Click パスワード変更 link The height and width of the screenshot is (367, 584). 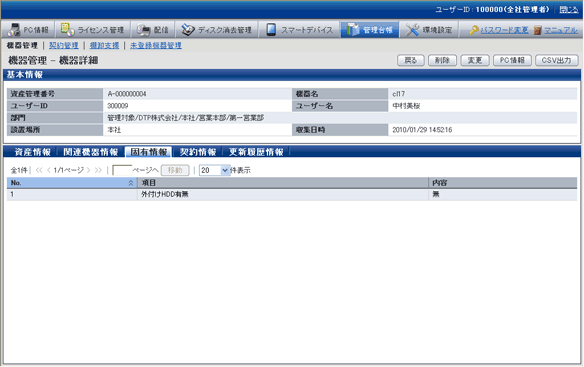click(x=504, y=30)
